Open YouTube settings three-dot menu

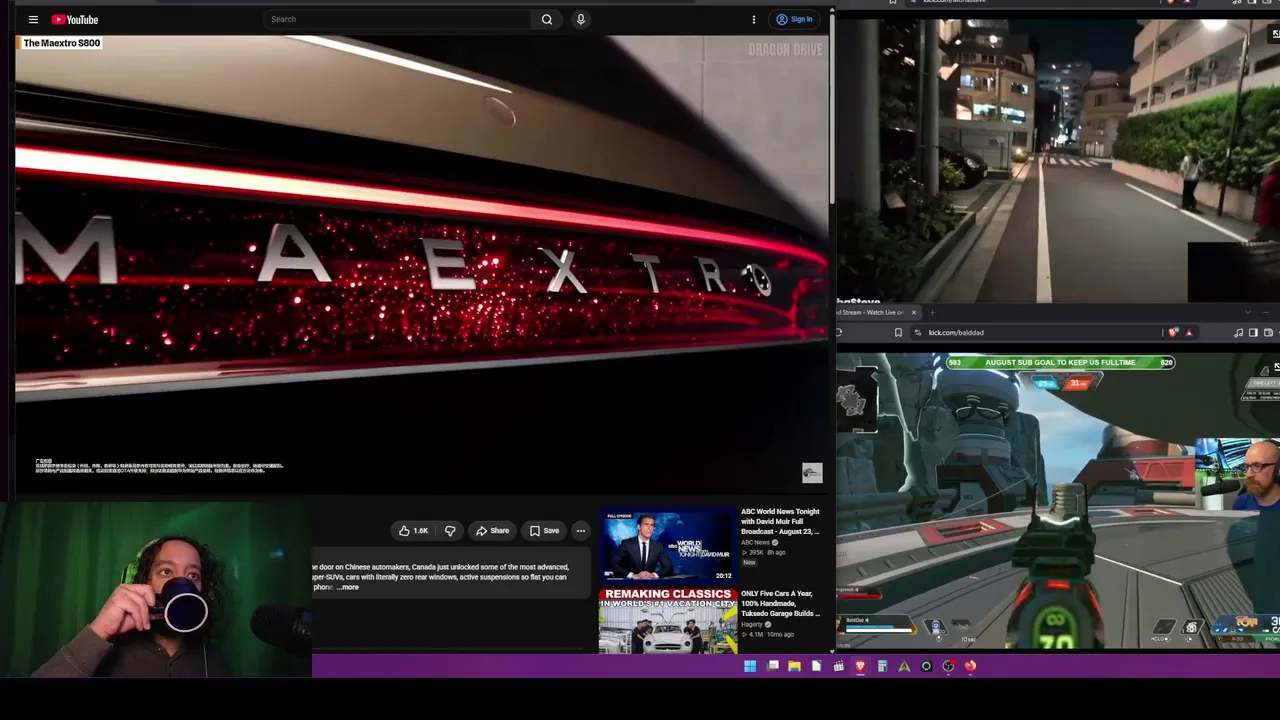754,19
